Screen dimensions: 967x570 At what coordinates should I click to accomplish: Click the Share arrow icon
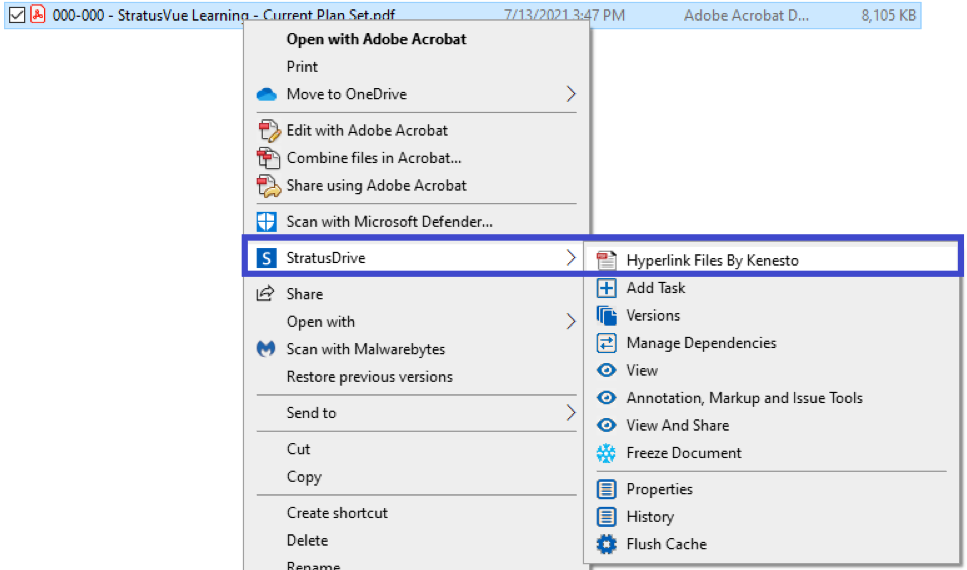[x=265, y=294]
